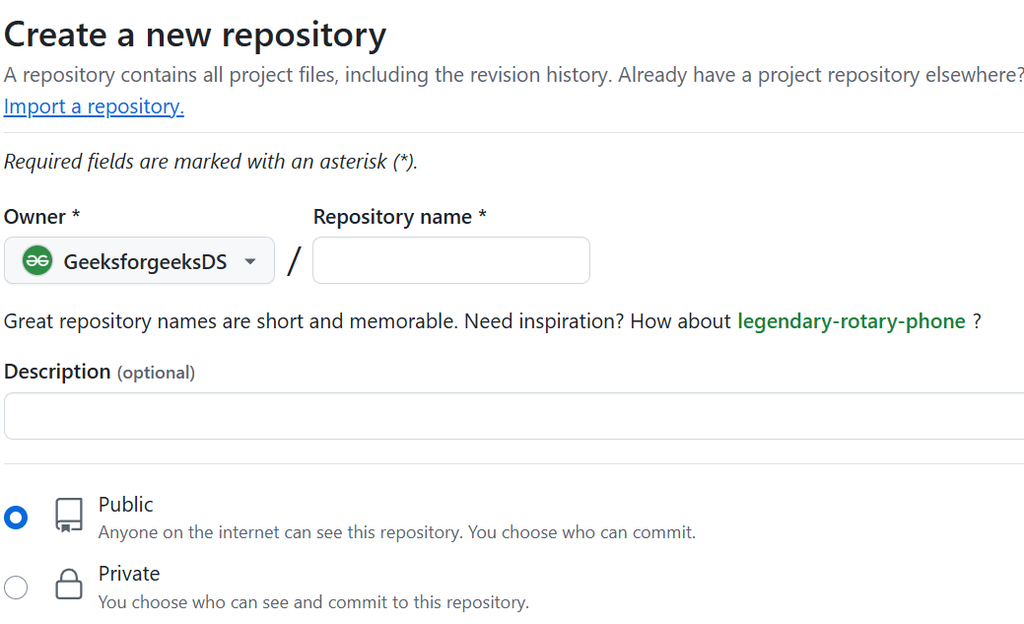Viewport: 1024px width, 624px height.
Task: Select the Public visibility radio button
Action: 16,517
